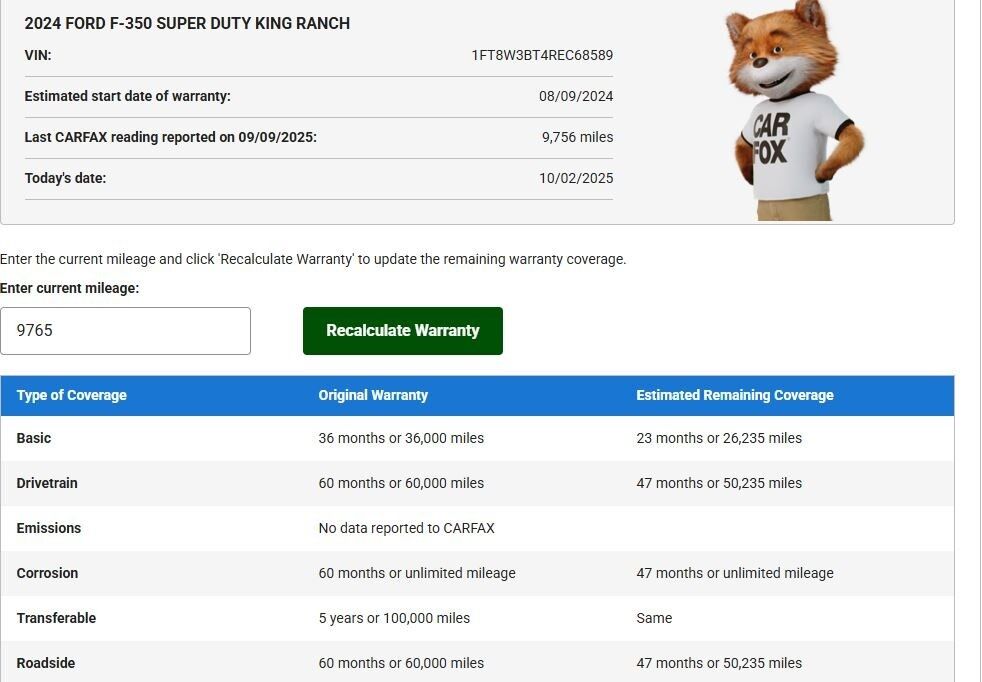Click the 'No data reported to CARFAX' text
Viewport: 982px width, 682px height.
[x=406, y=528]
